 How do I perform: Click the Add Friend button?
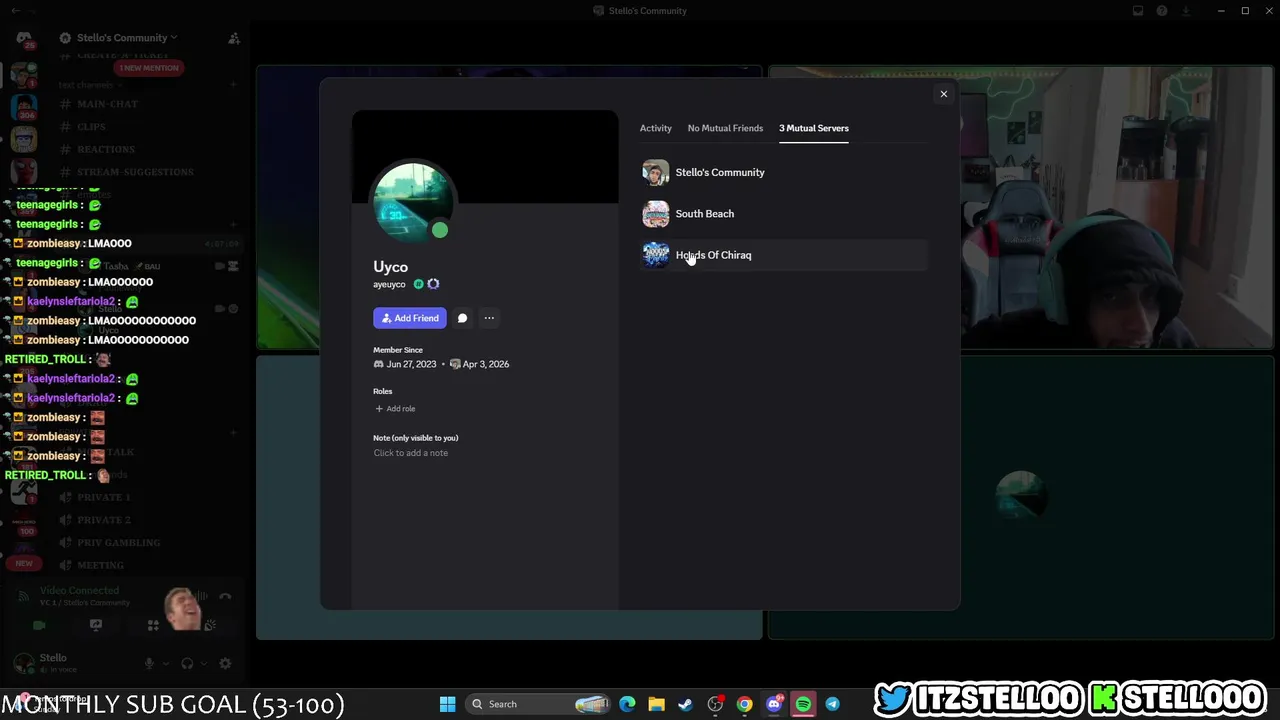410,318
